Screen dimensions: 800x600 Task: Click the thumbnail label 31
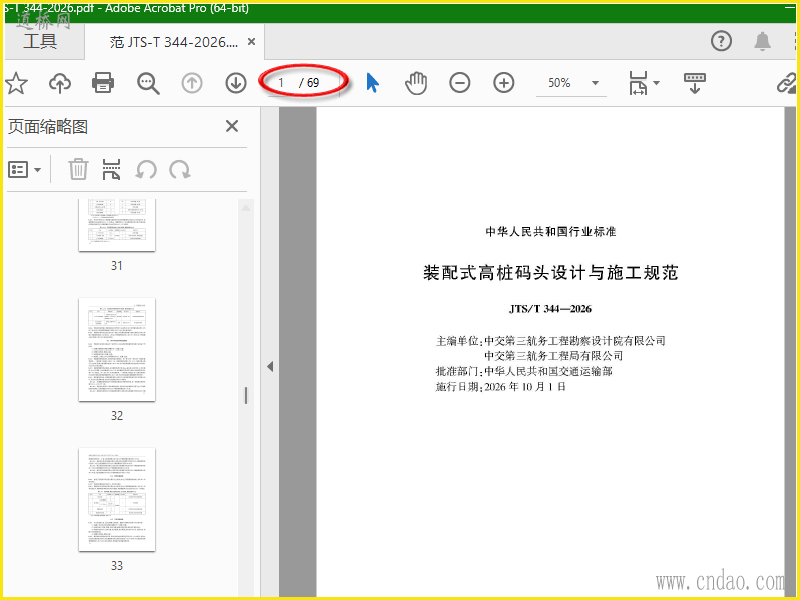[x=117, y=266]
